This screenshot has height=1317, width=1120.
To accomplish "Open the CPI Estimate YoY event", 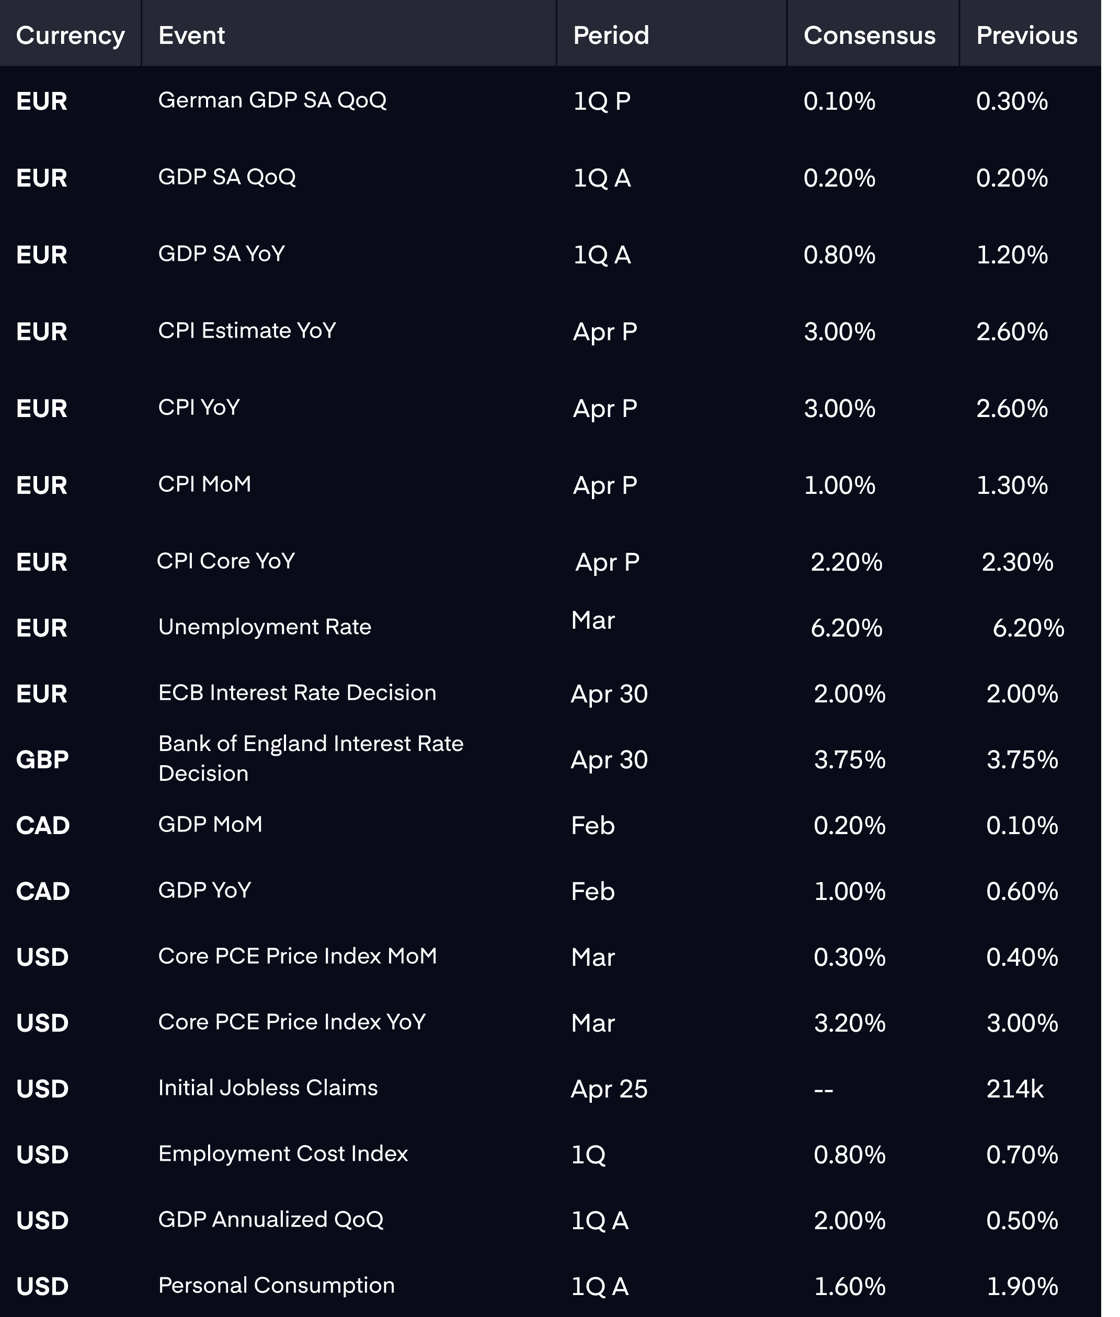I will [x=247, y=330].
